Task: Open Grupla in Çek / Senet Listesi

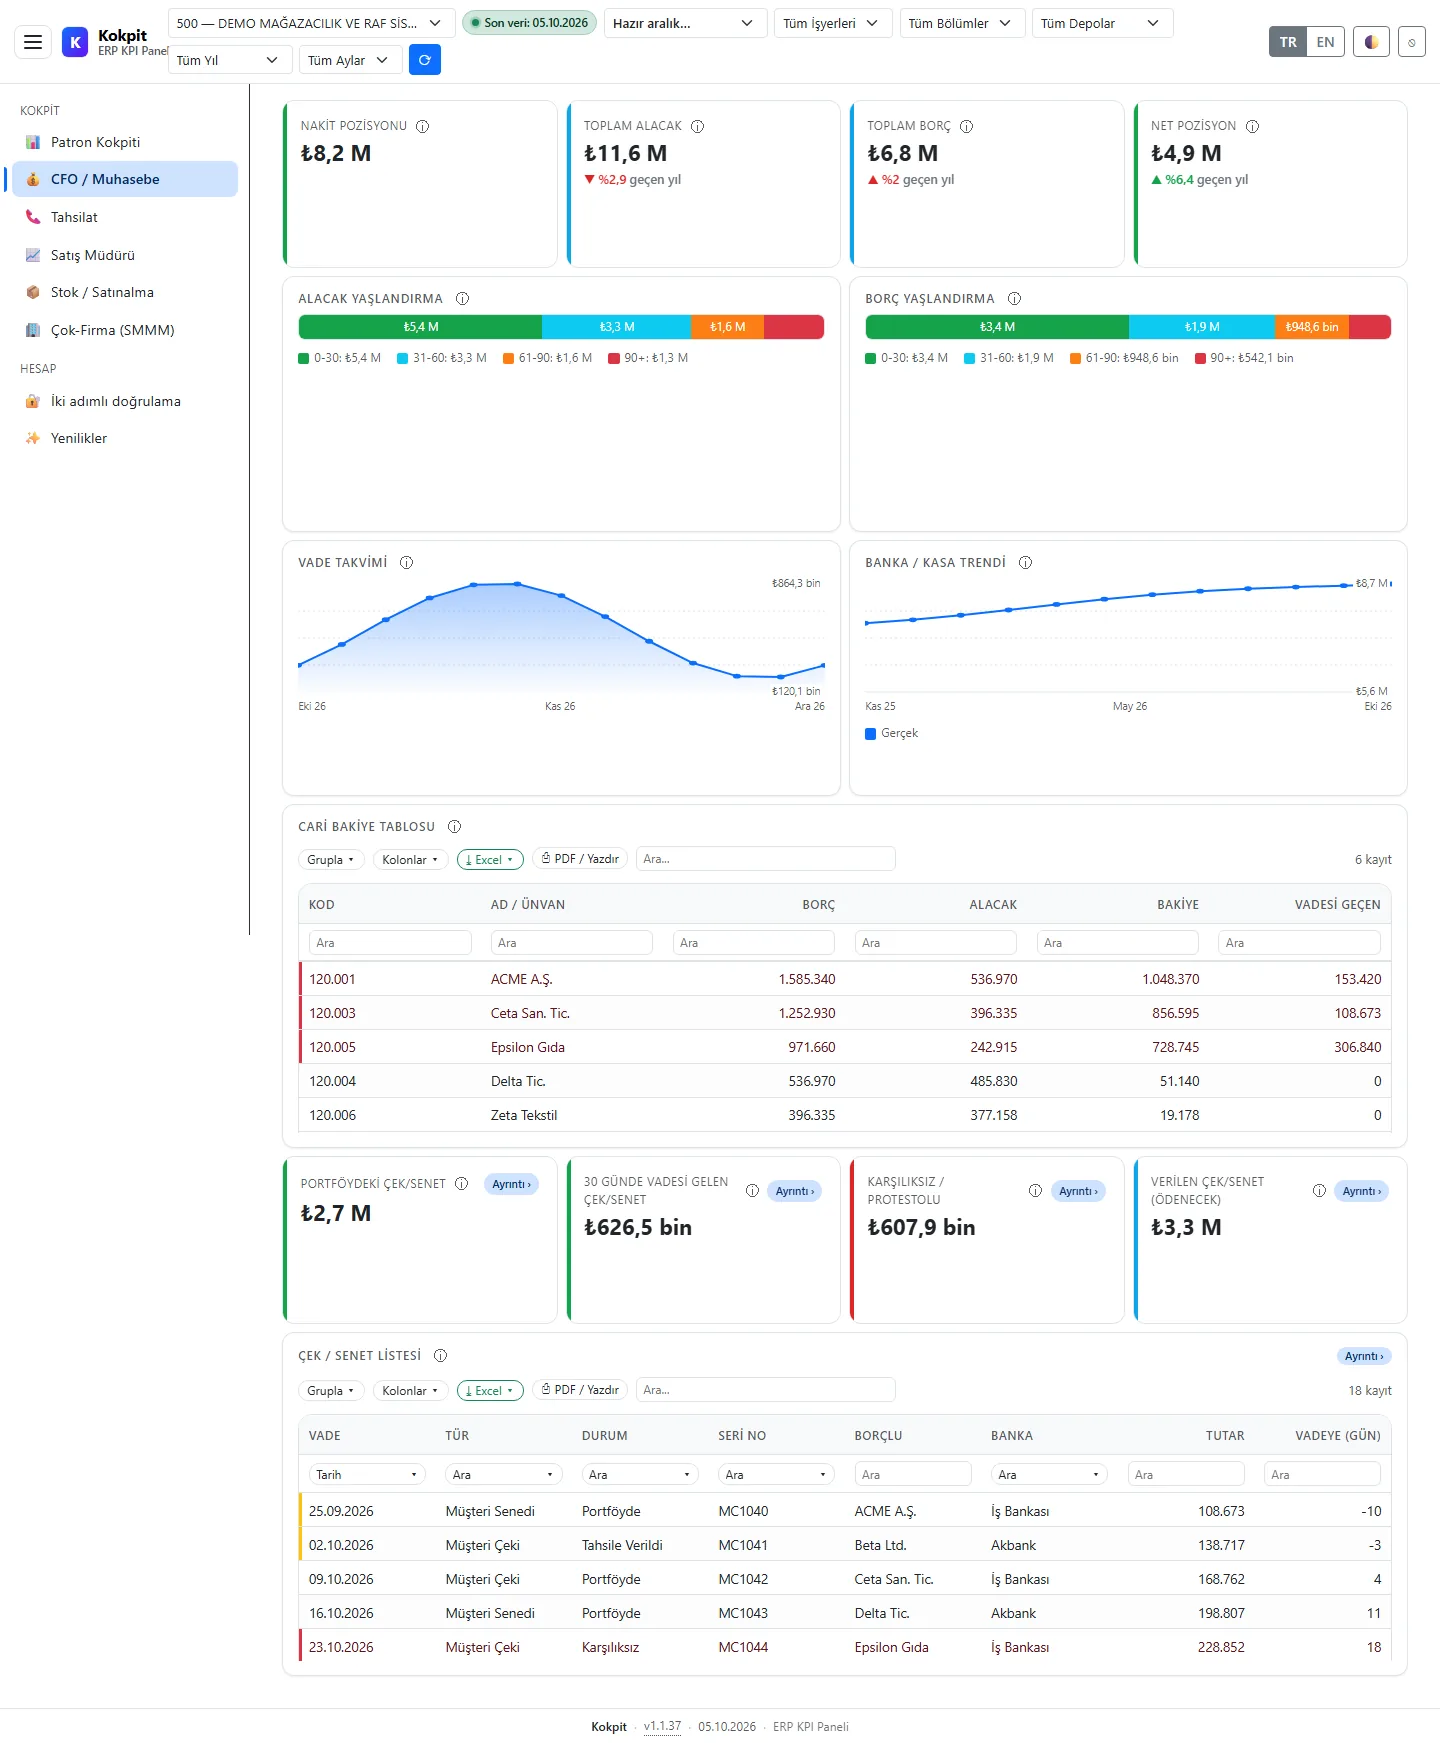Action: click(331, 1390)
